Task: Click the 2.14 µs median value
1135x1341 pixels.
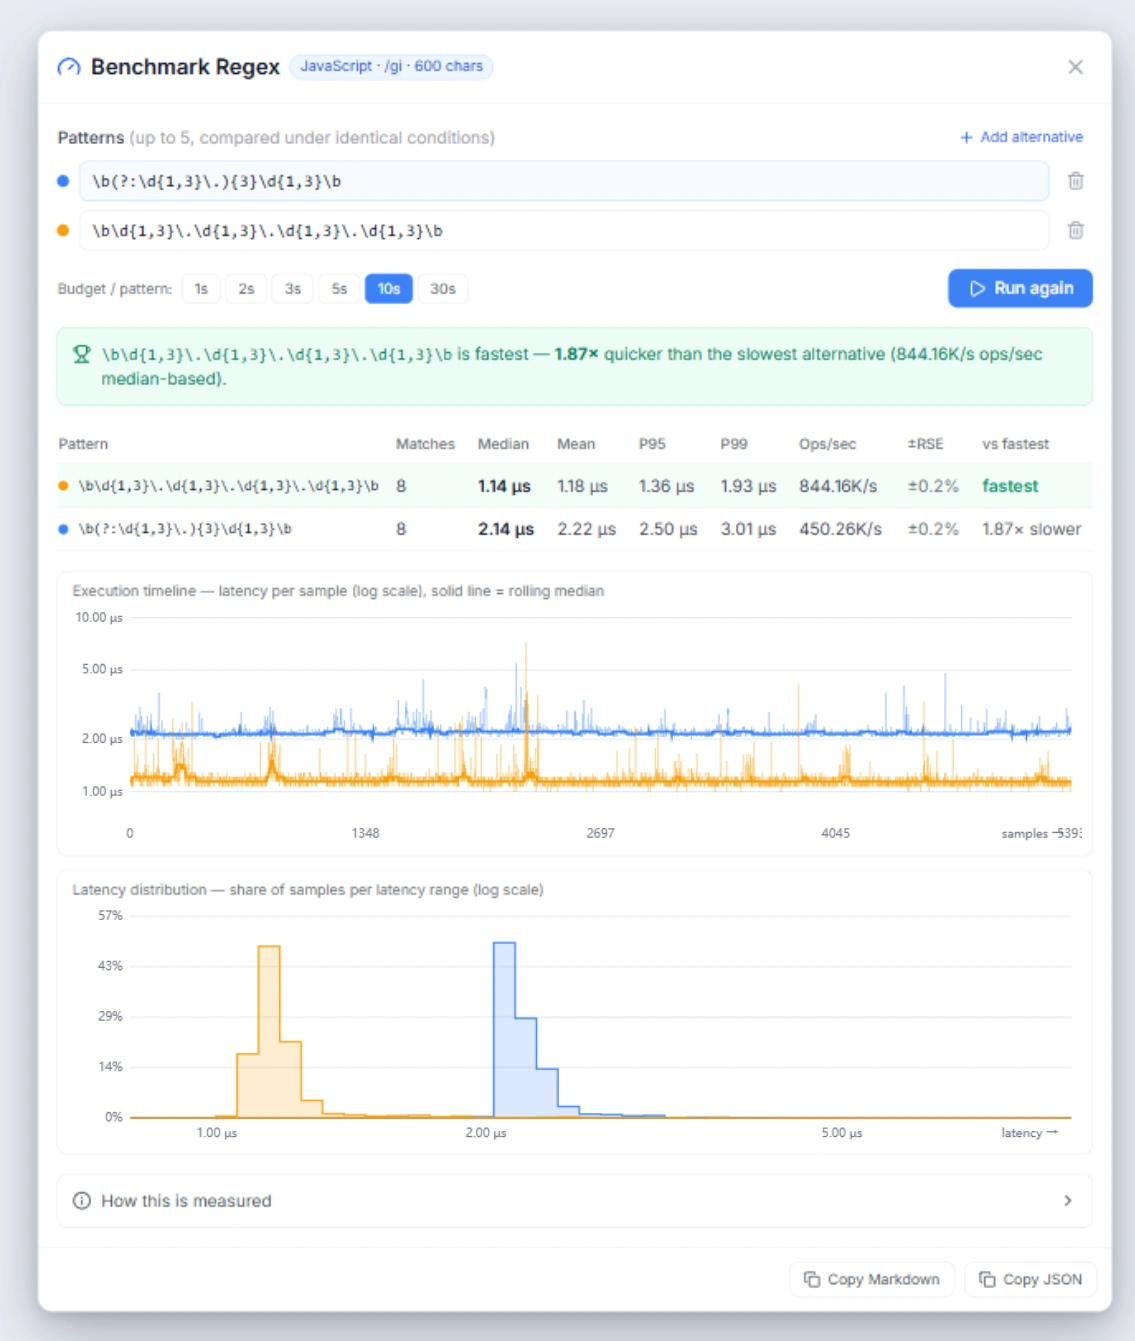Action: click(506, 529)
